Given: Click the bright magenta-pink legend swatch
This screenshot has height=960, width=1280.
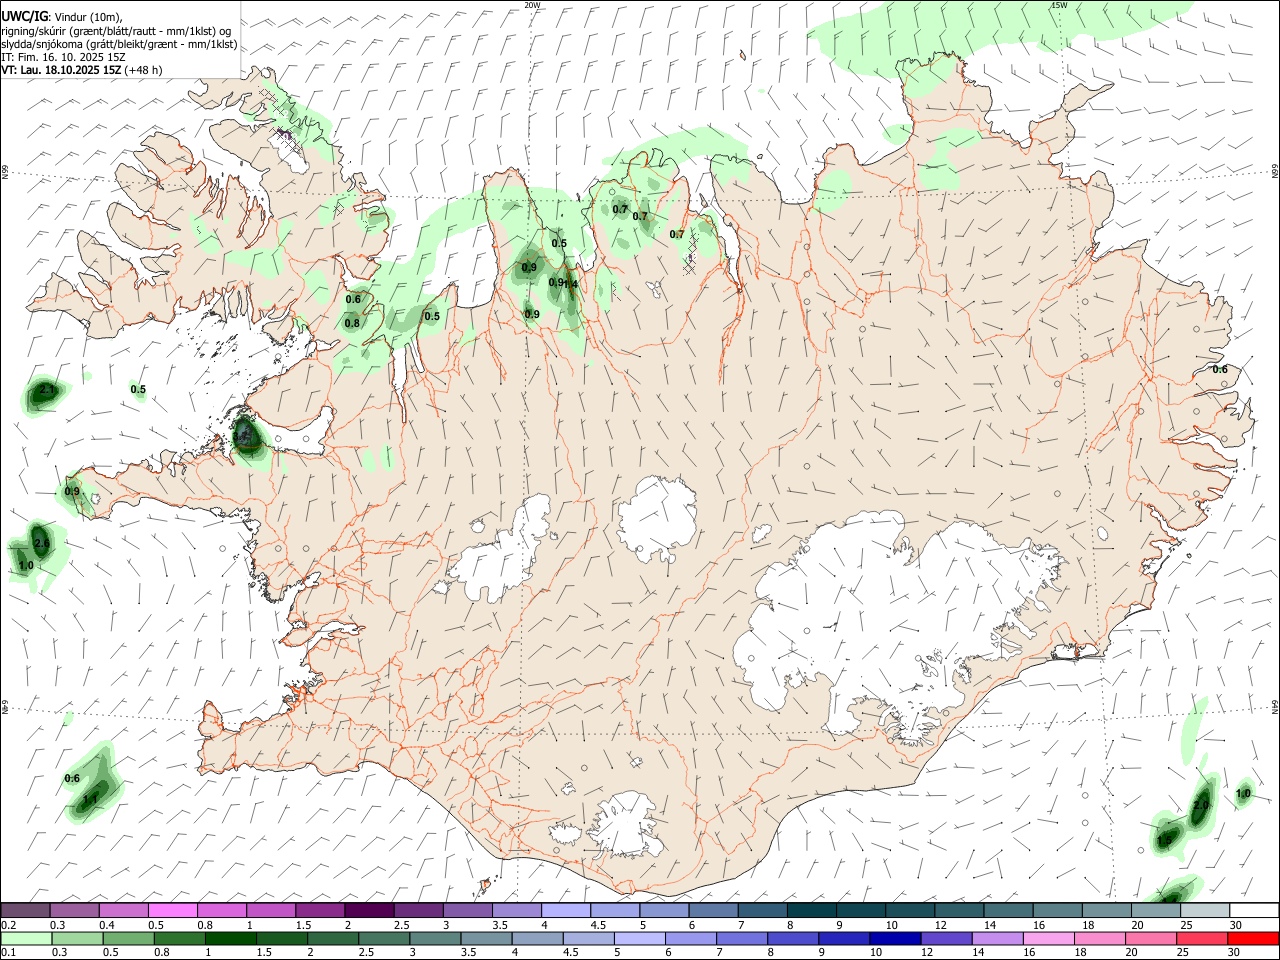Looking at the screenshot, I should pos(172,910).
